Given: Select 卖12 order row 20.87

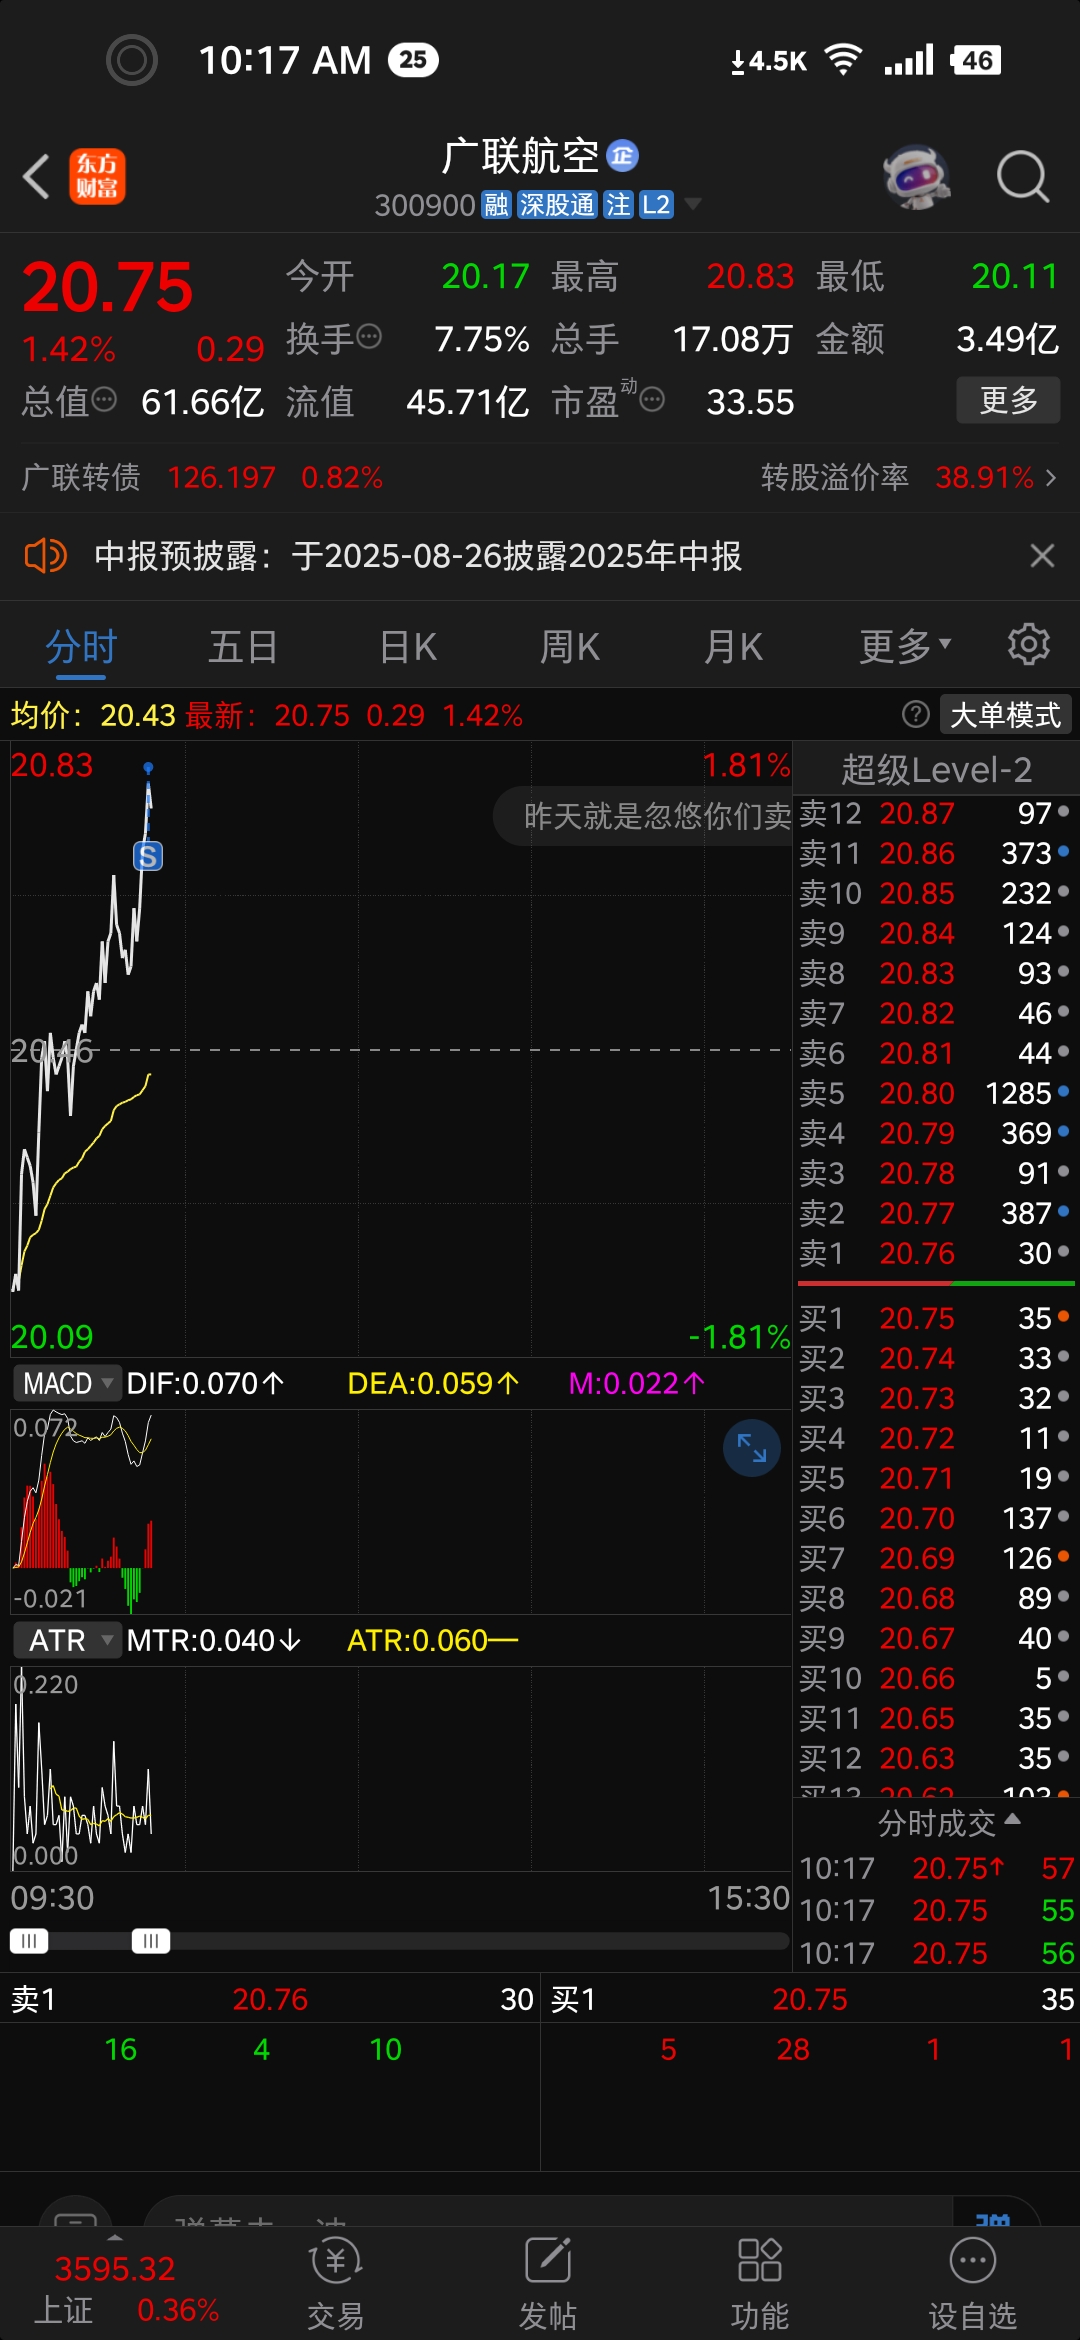Looking at the screenshot, I should point(935,813).
